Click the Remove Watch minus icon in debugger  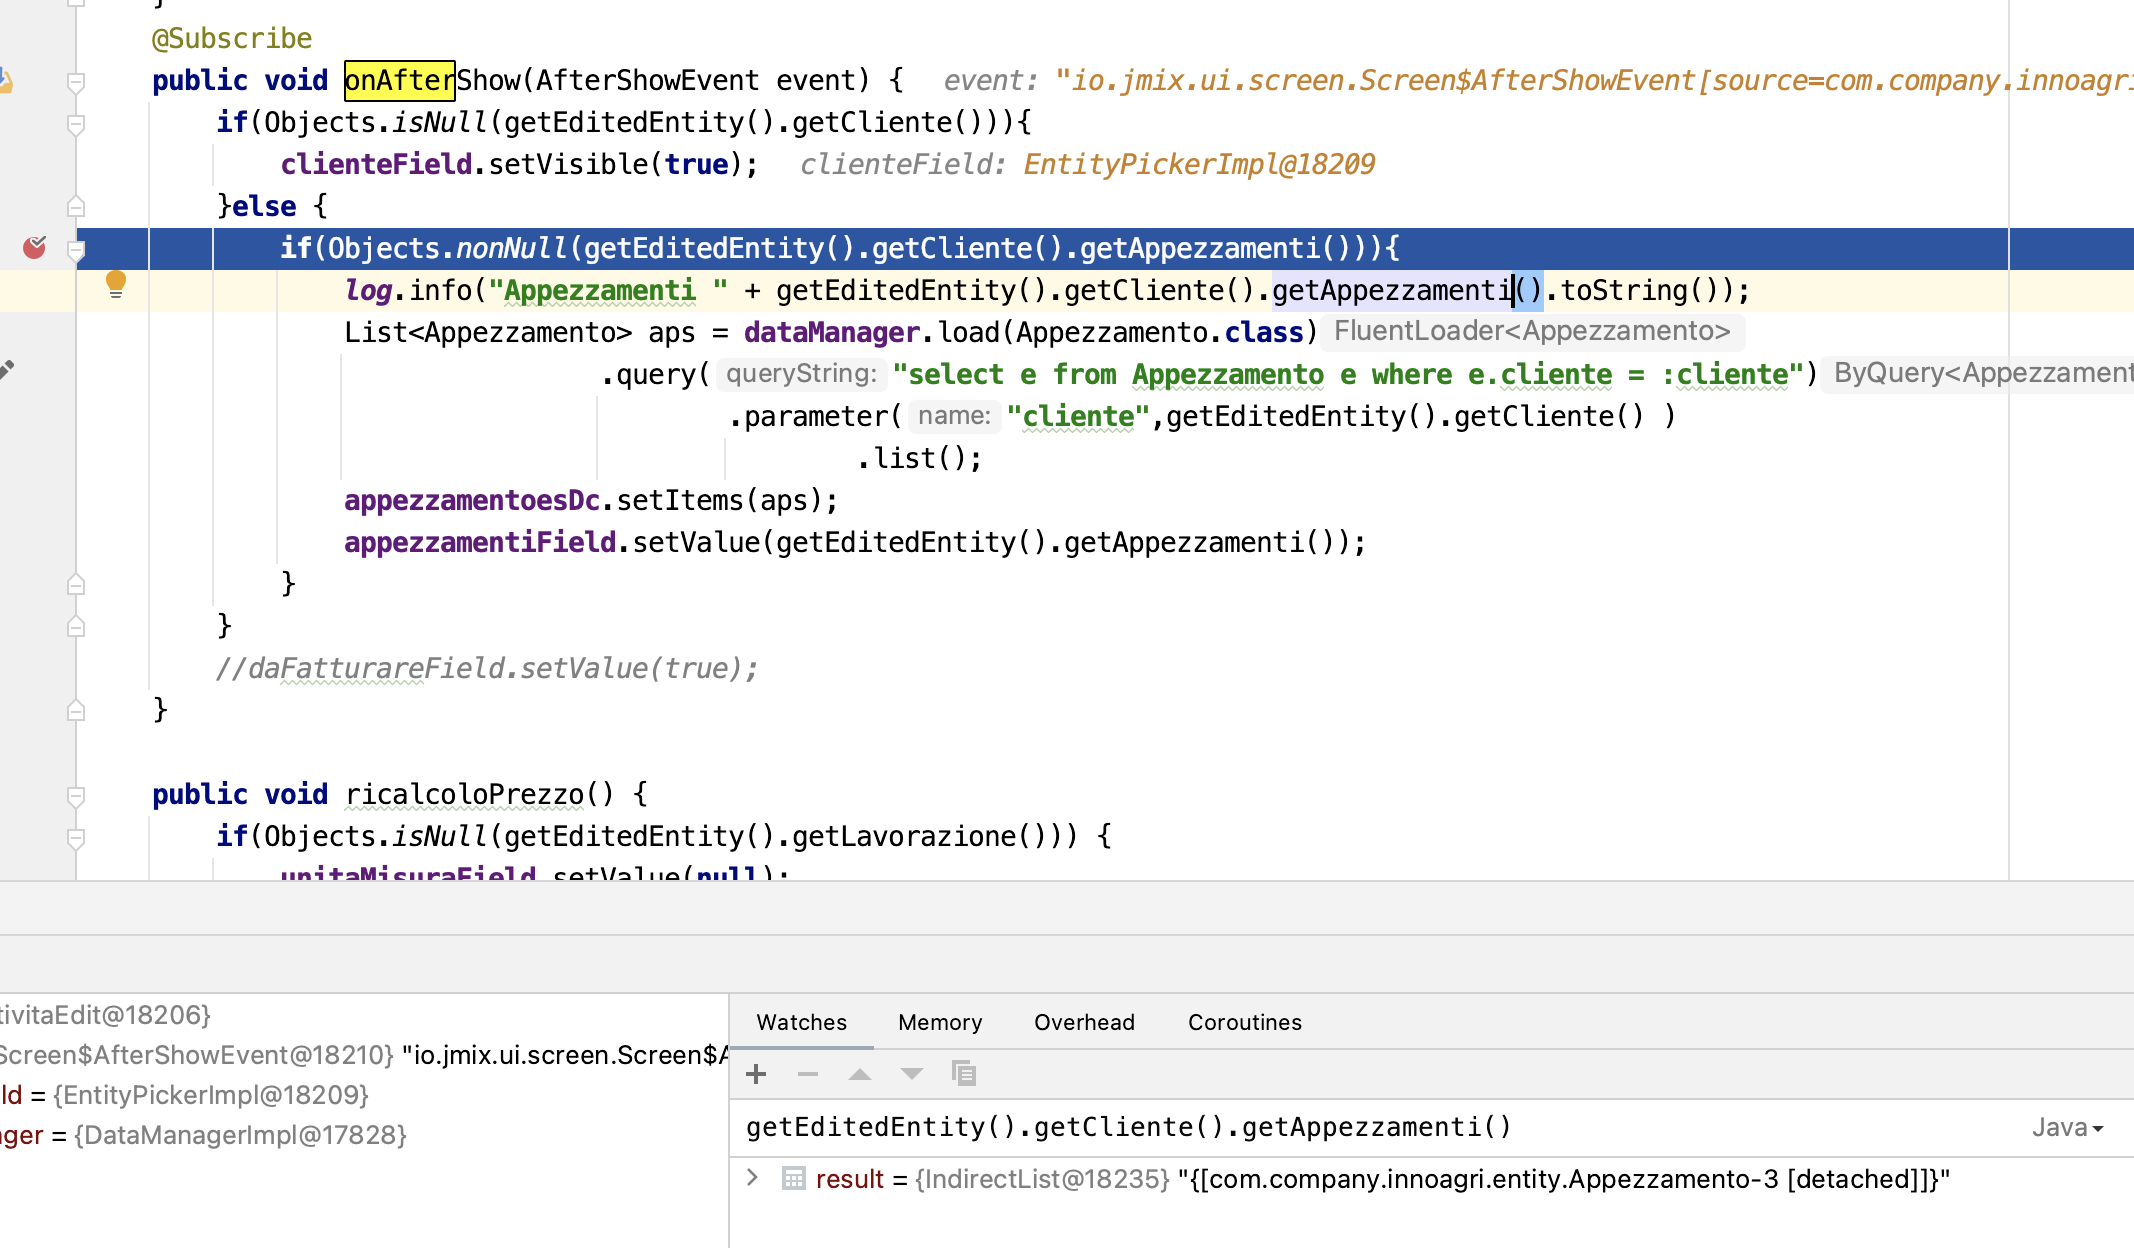click(x=808, y=1074)
